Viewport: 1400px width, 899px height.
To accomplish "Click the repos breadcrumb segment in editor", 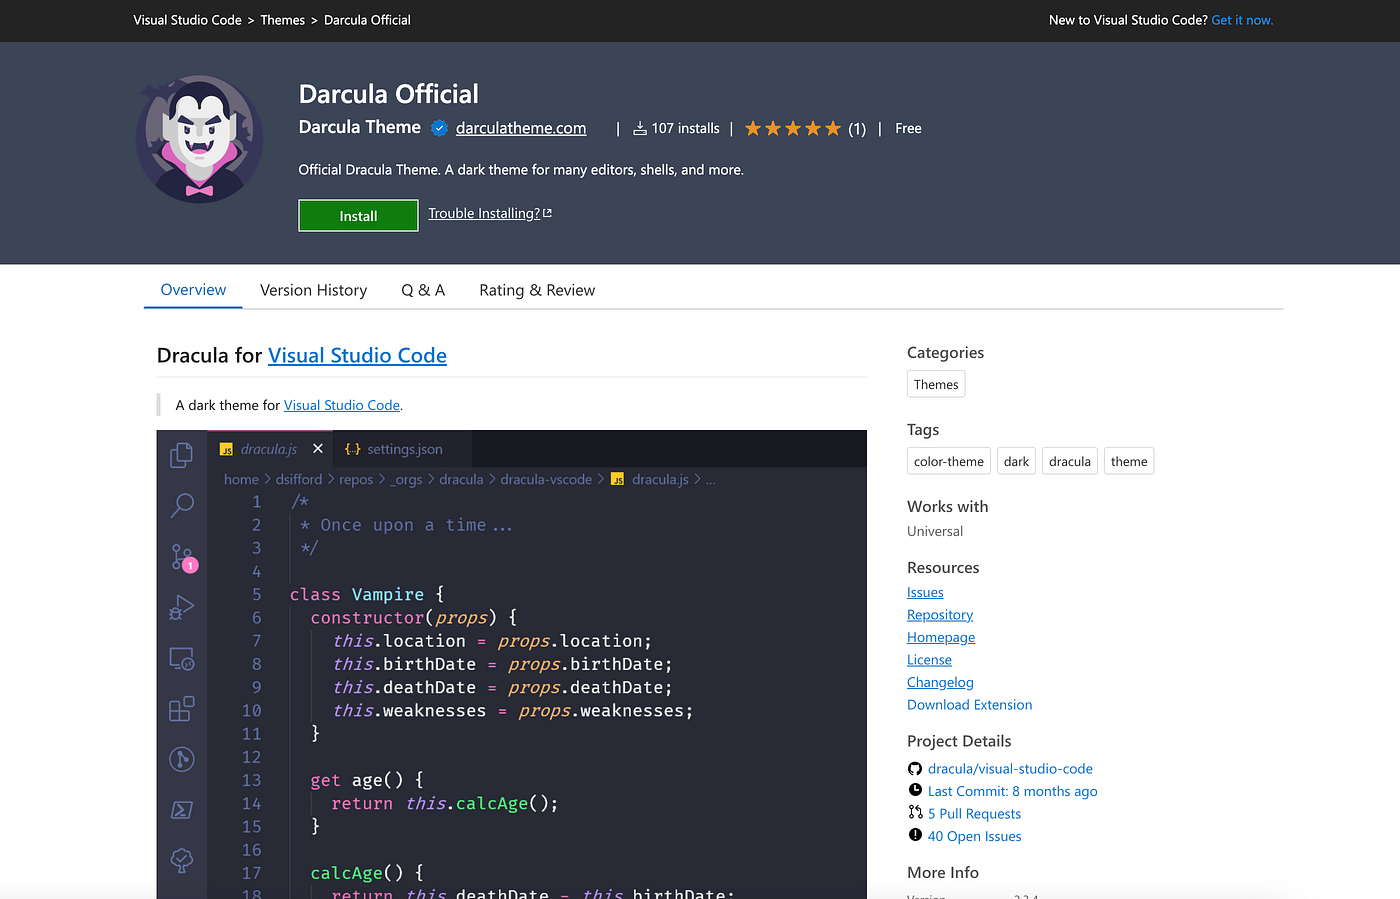I will coord(356,479).
